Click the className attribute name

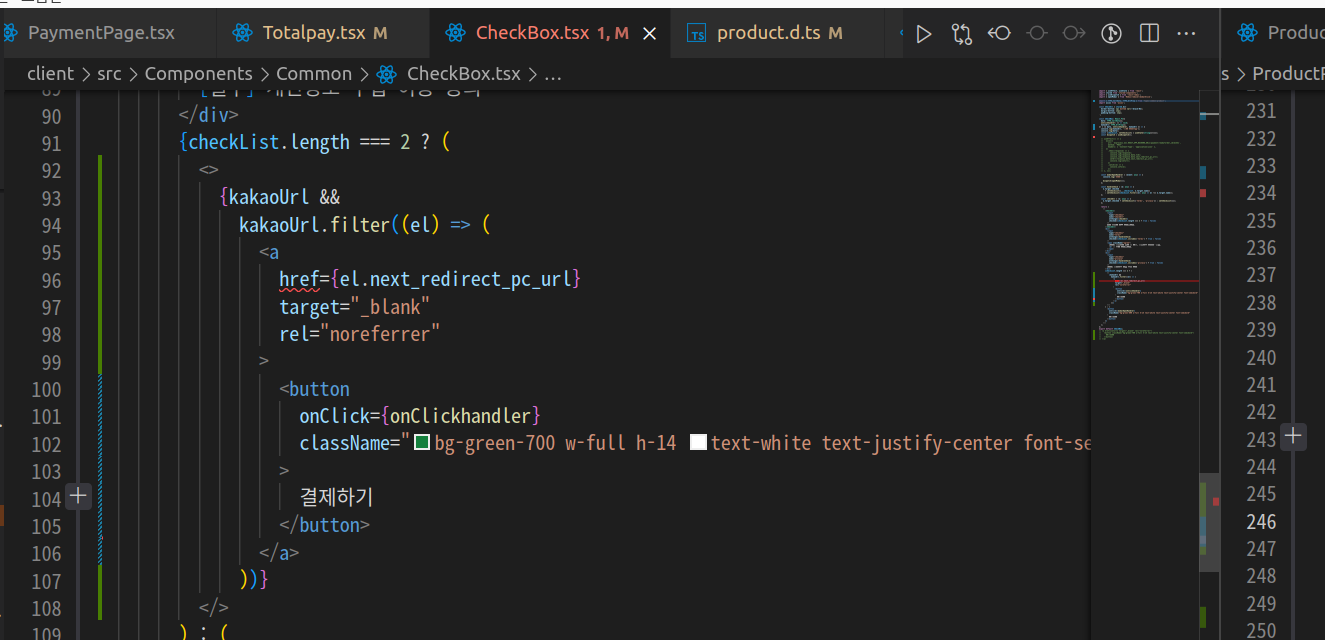[x=344, y=442]
